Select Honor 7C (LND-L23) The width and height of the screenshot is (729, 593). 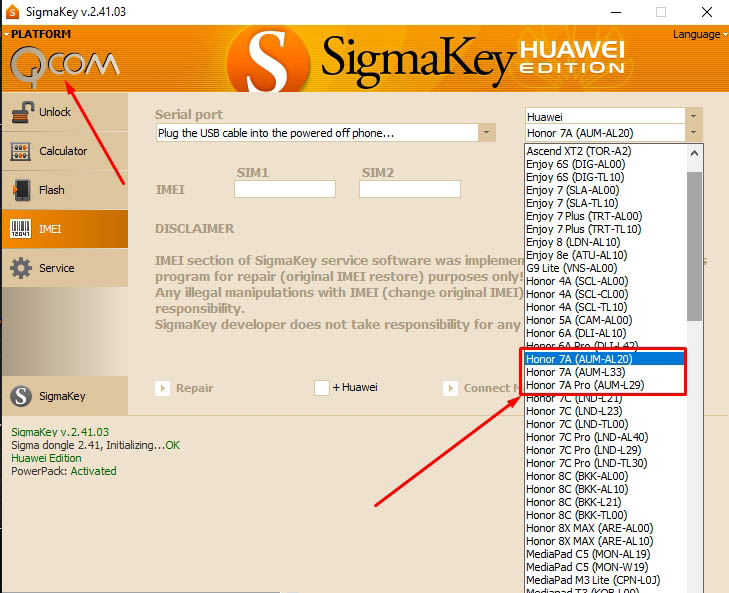pyautogui.click(x=605, y=411)
